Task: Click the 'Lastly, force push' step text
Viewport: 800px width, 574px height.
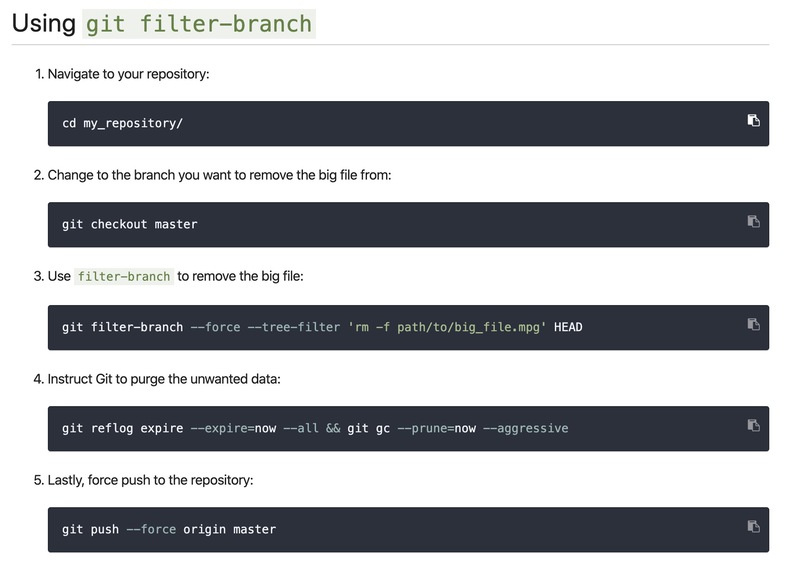Action: coord(150,480)
